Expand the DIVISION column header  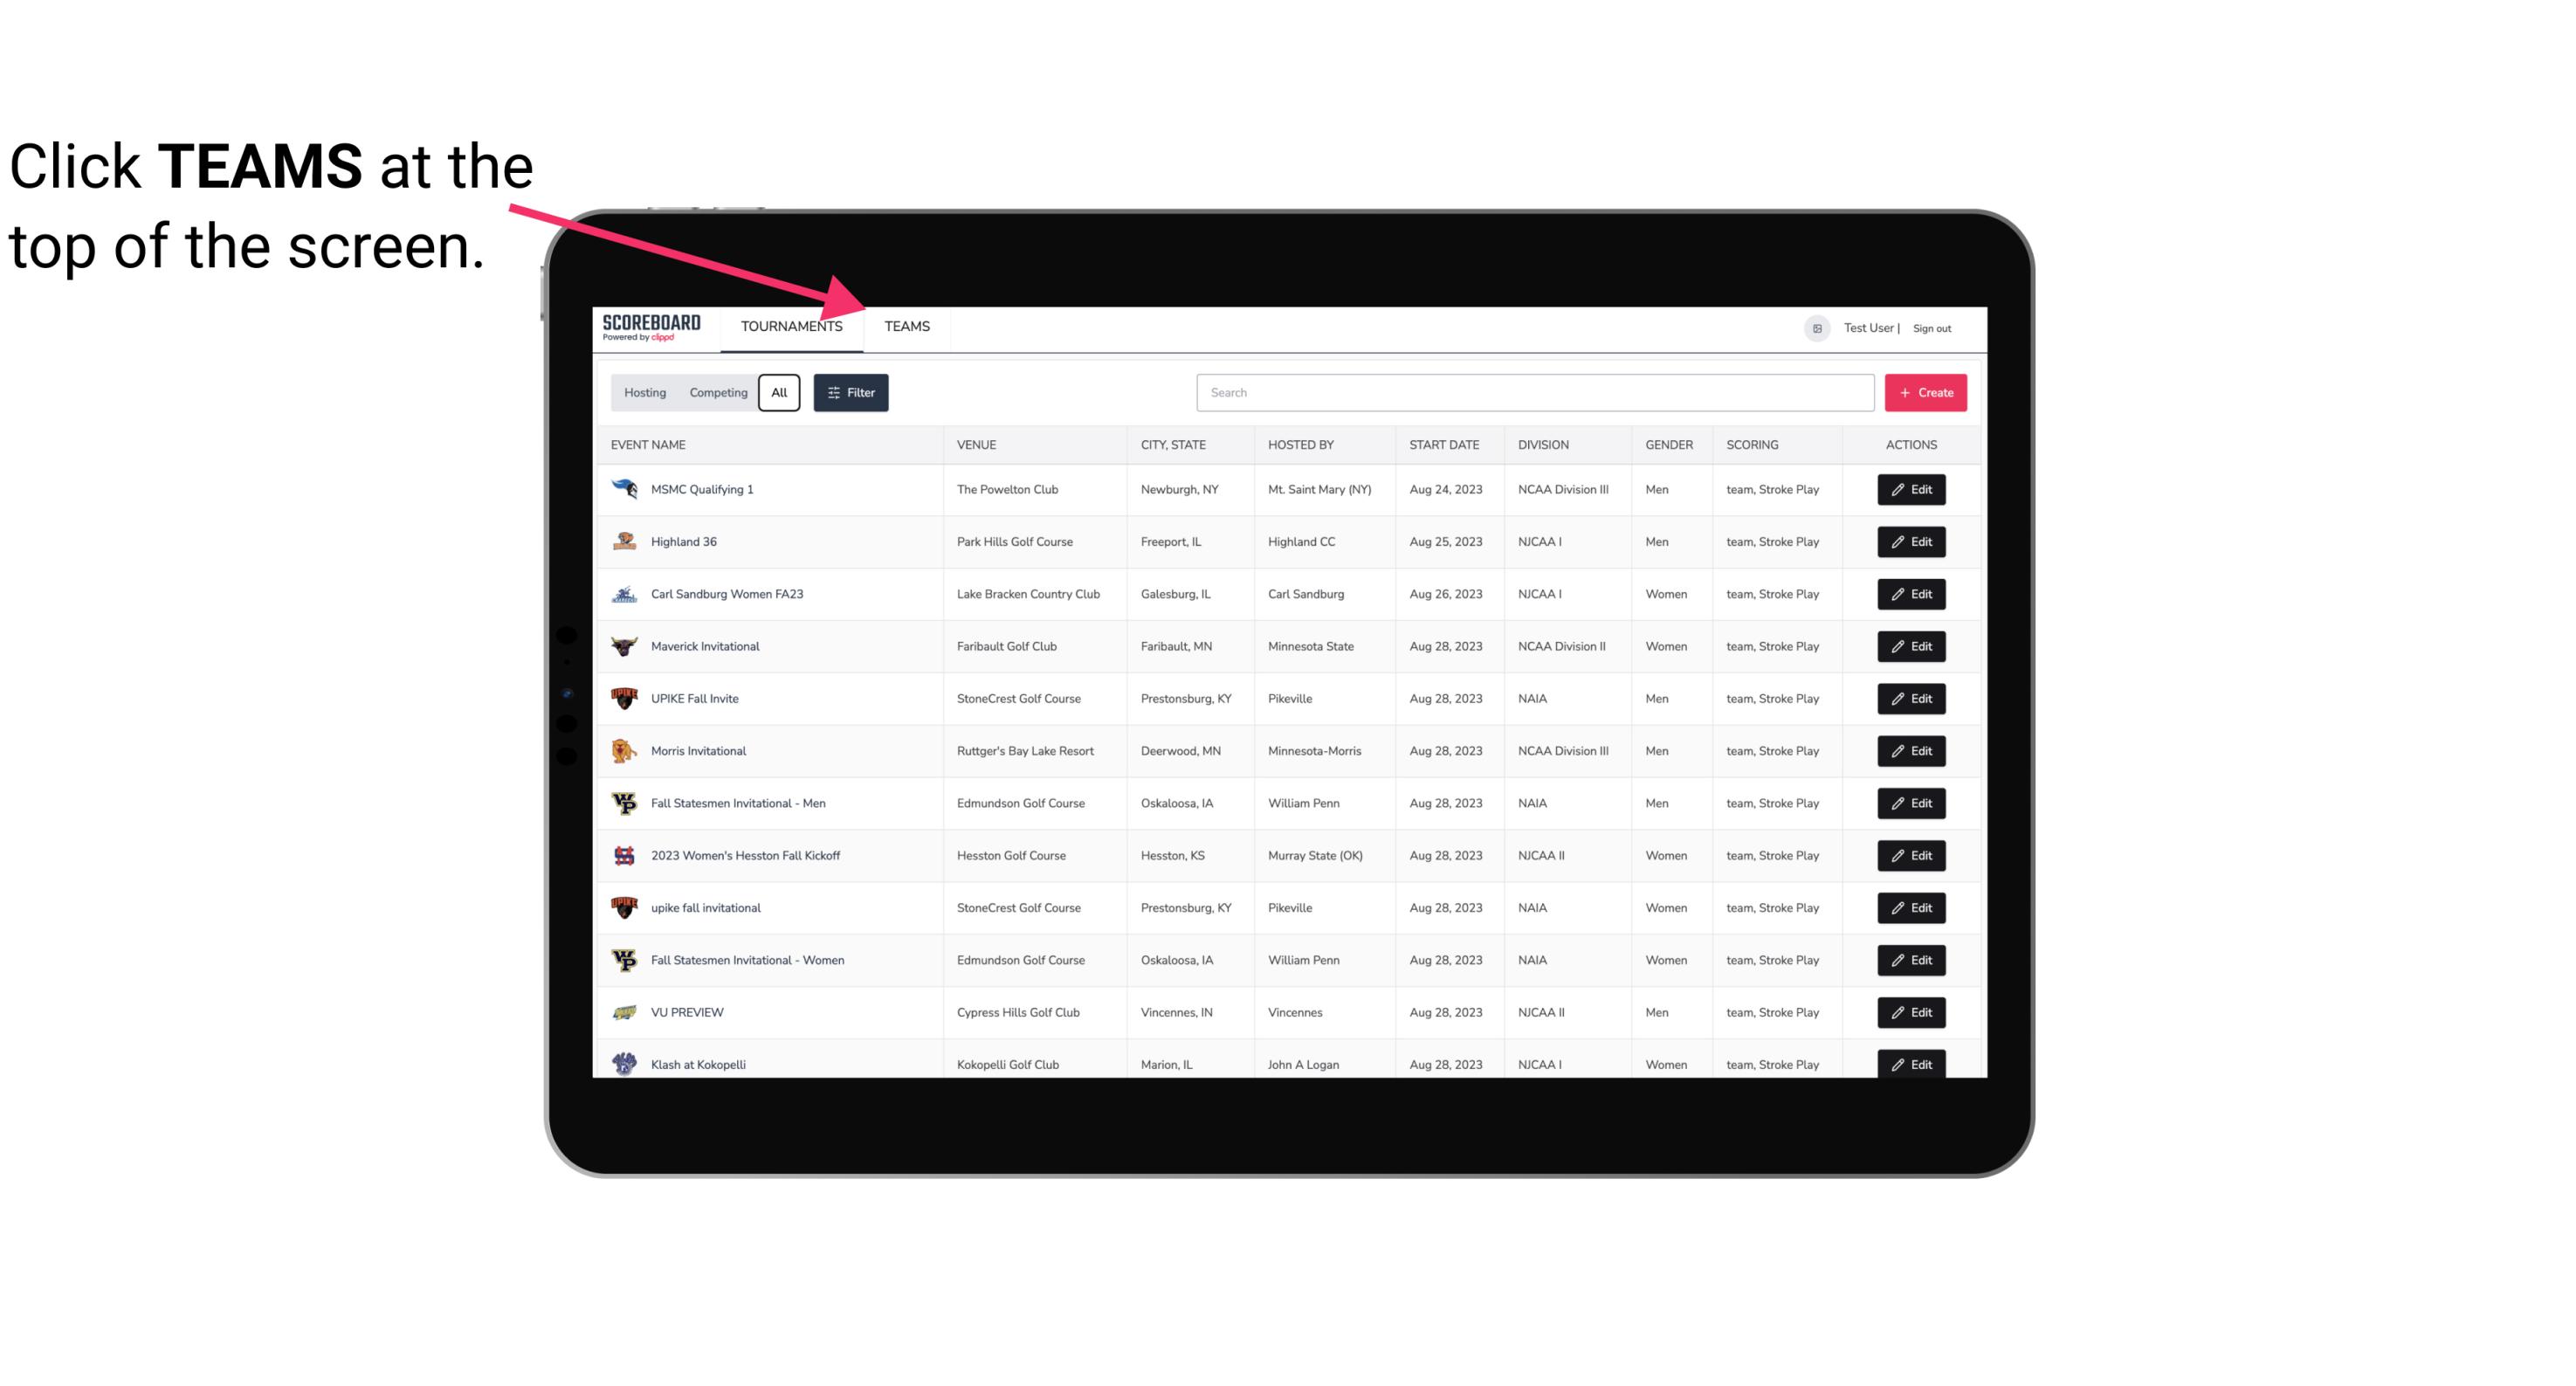pos(1544,444)
